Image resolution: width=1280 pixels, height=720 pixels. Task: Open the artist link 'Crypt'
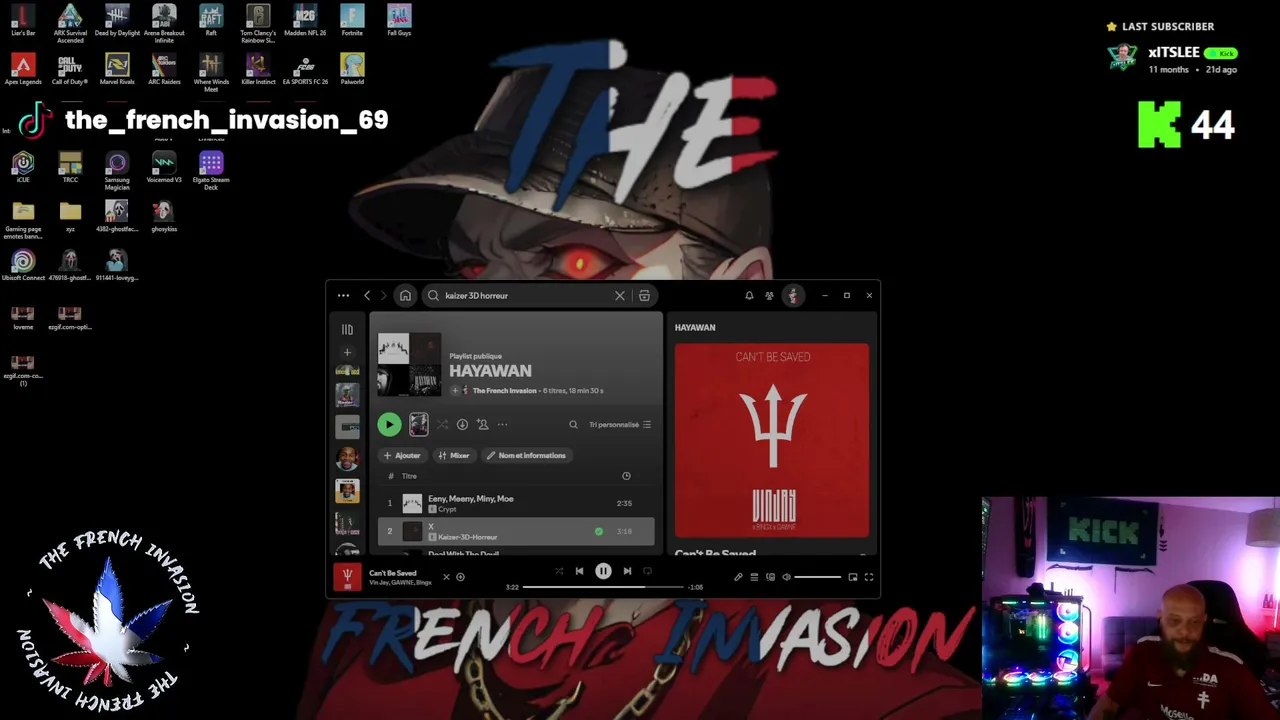(446, 509)
